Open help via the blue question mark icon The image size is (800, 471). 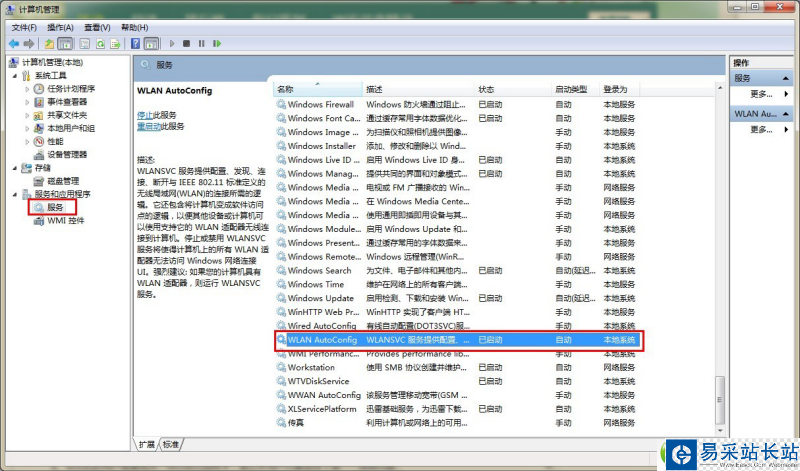click(135, 44)
